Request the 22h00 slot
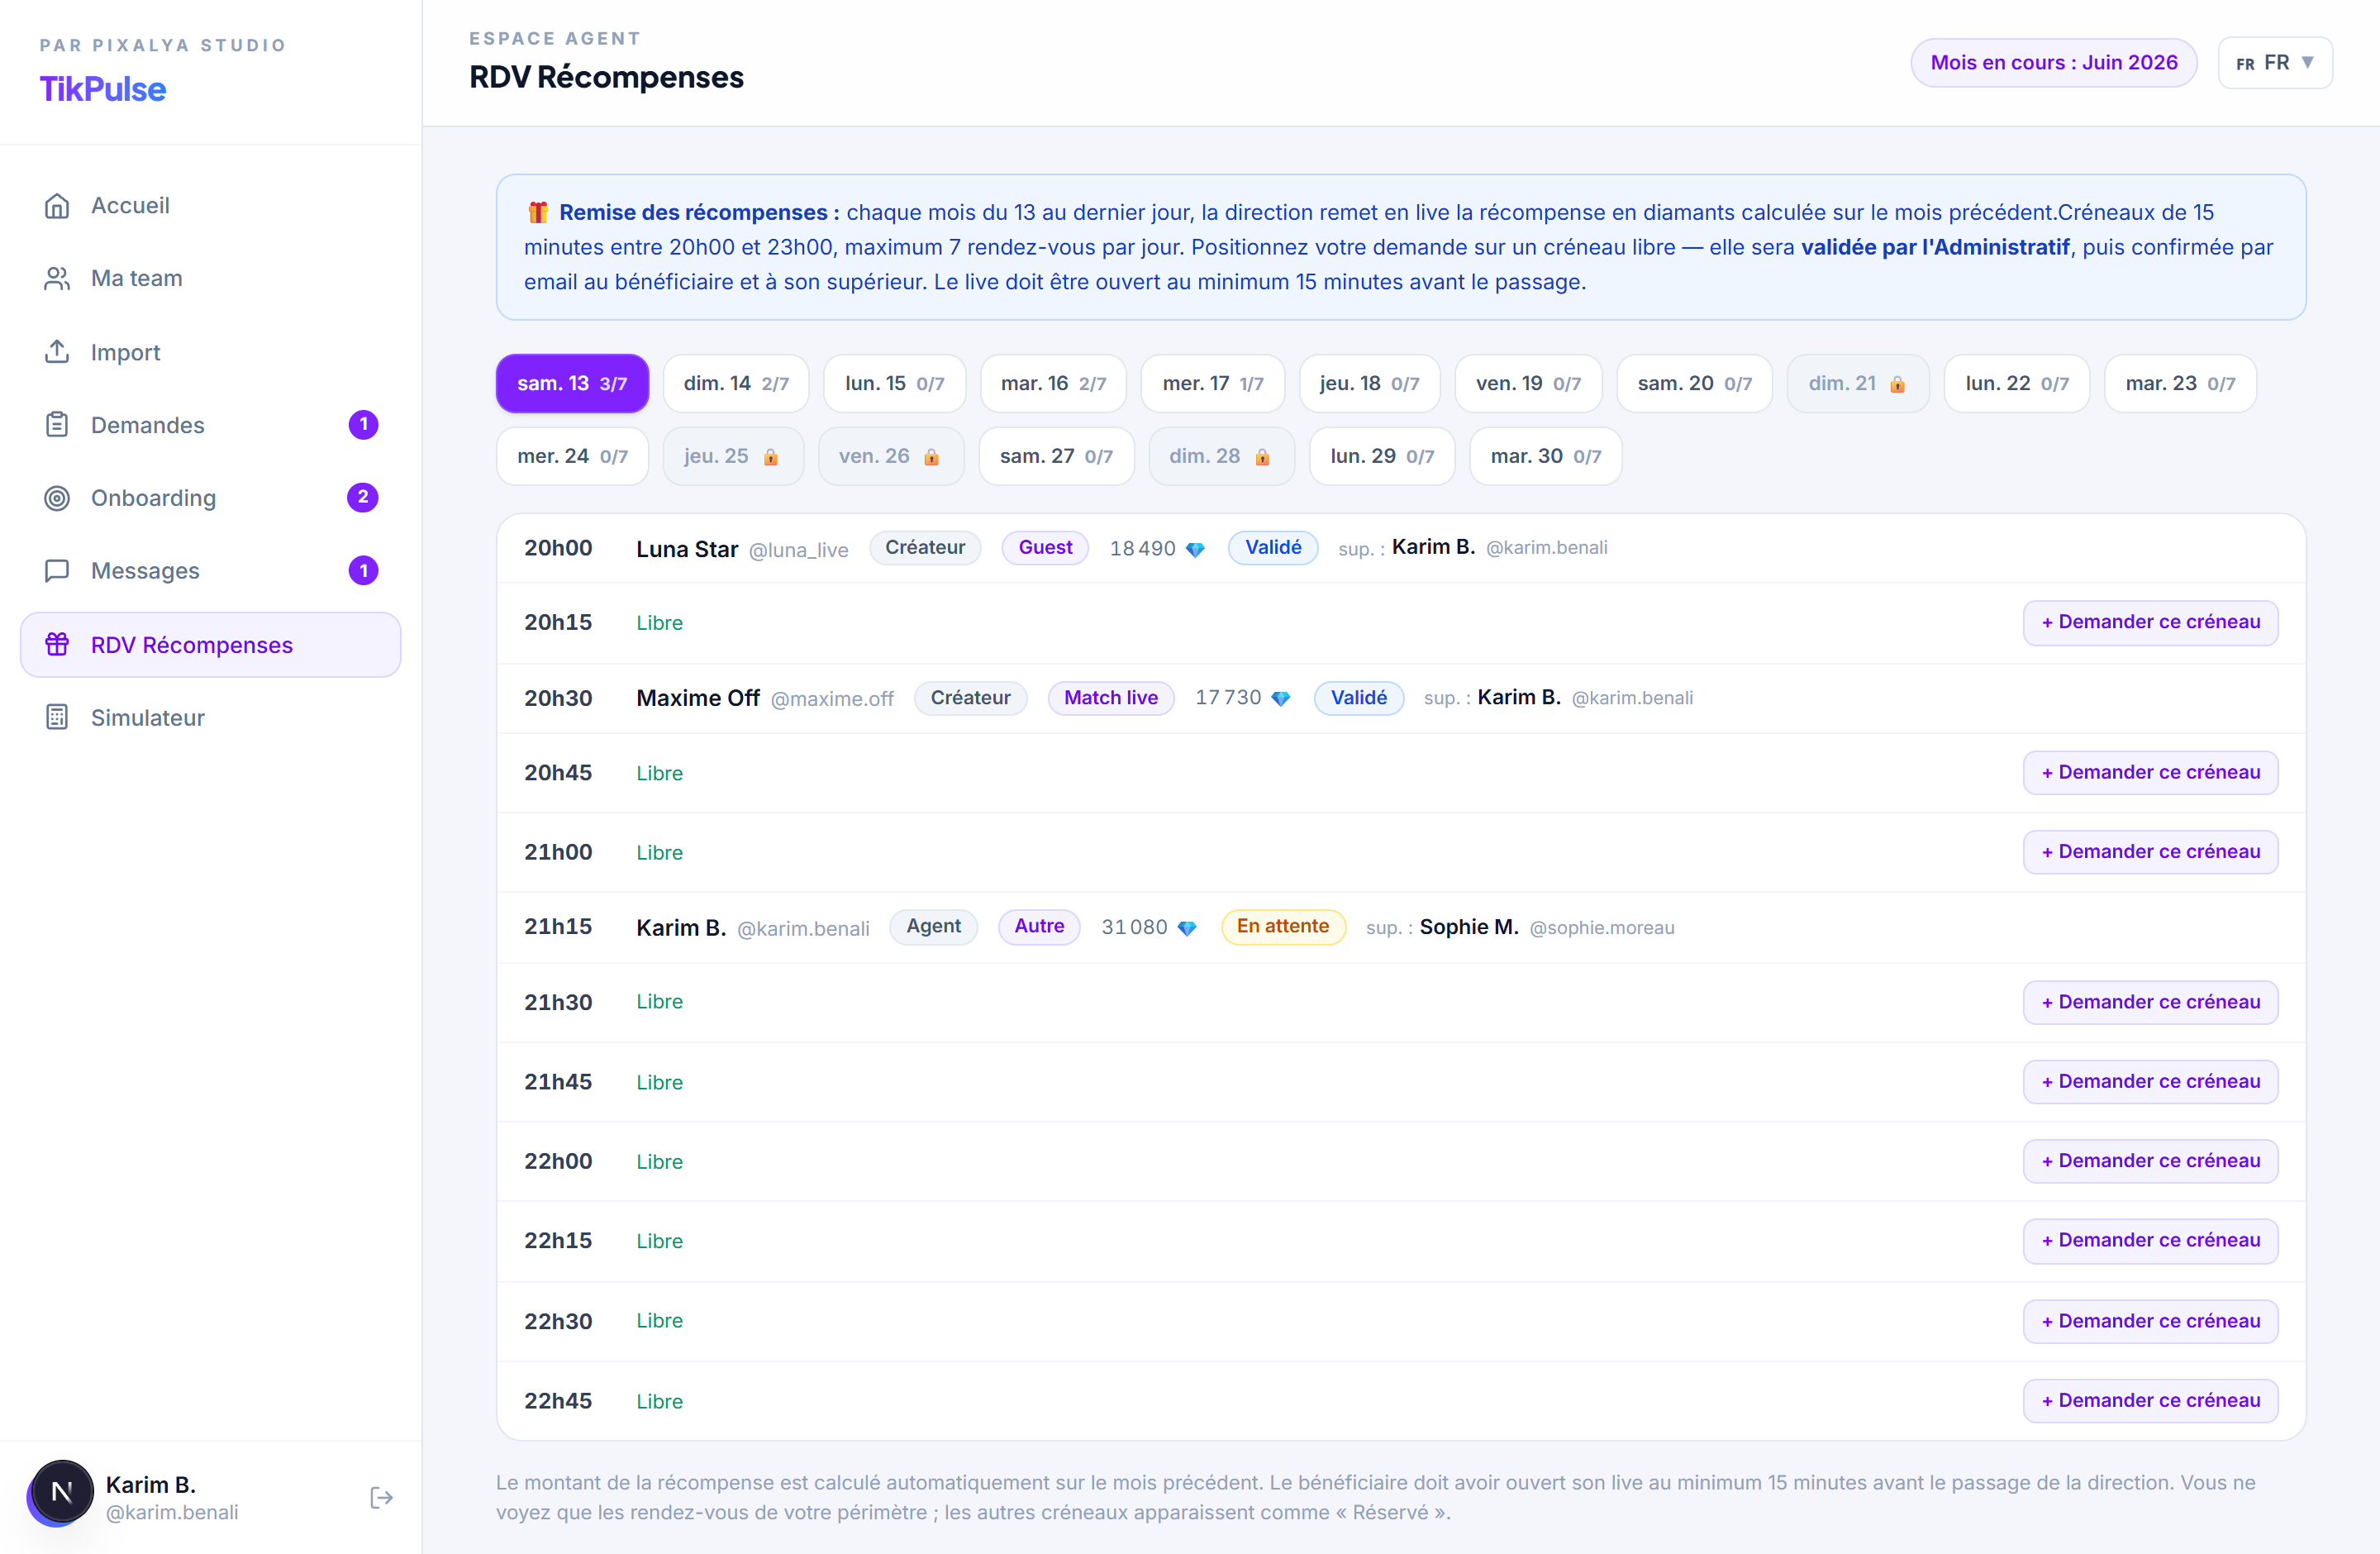Image resolution: width=2380 pixels, height=1554 pixels. point(2150,1161)
